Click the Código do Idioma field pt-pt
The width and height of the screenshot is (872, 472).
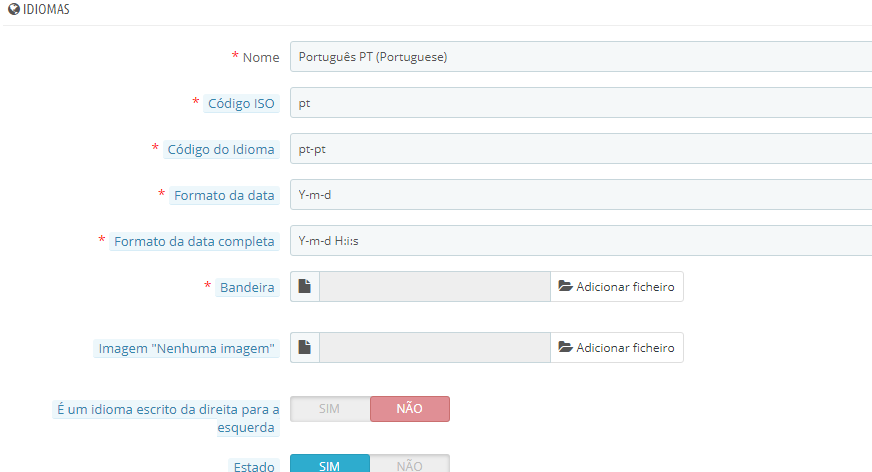pos(581,149)
